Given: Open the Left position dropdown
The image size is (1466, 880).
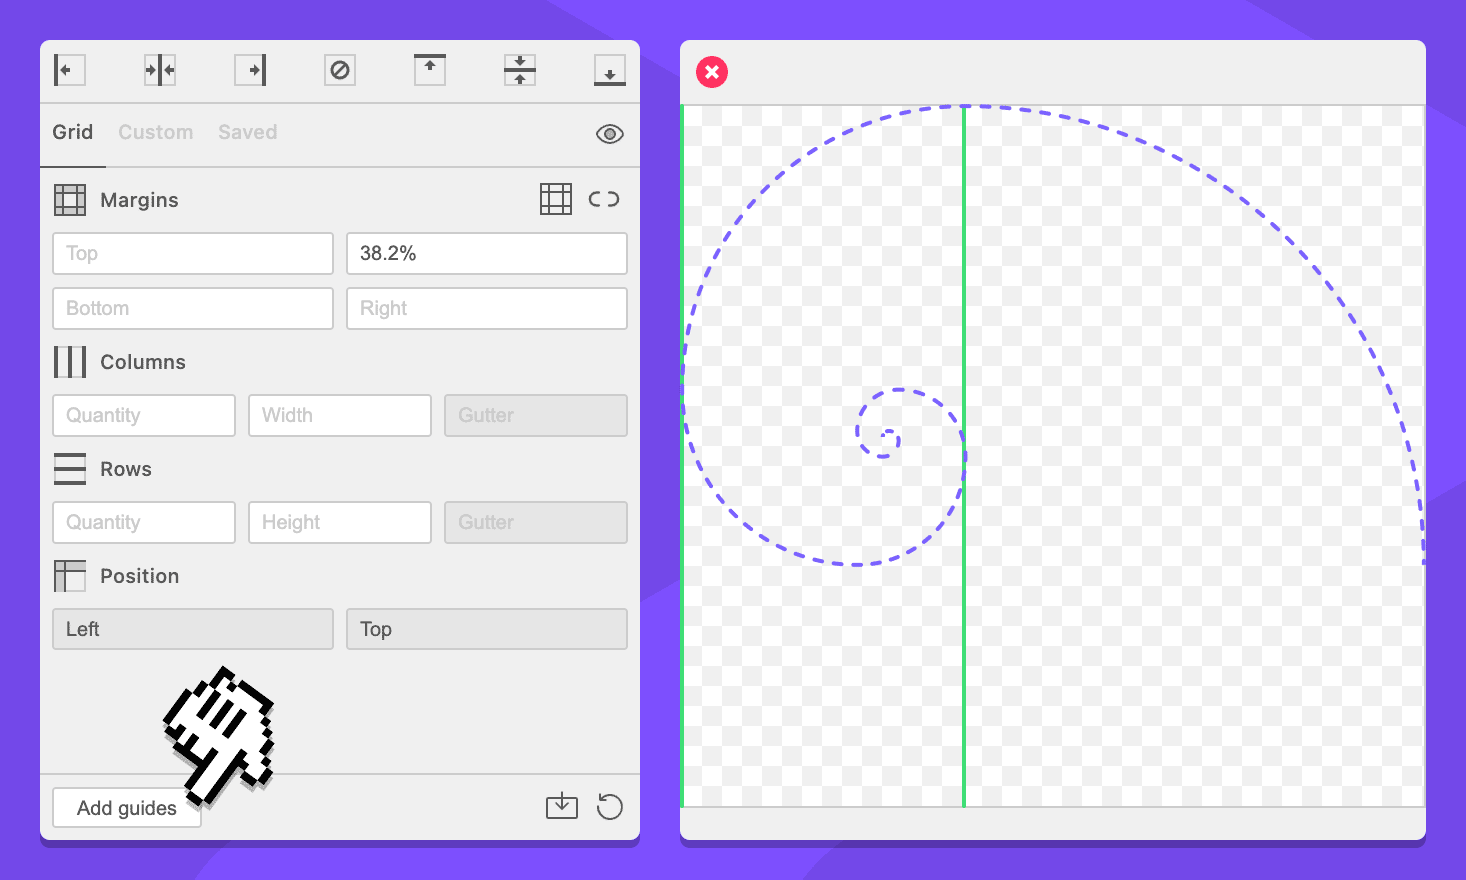Looking at the screenshot, I should (x=193, y=629).
